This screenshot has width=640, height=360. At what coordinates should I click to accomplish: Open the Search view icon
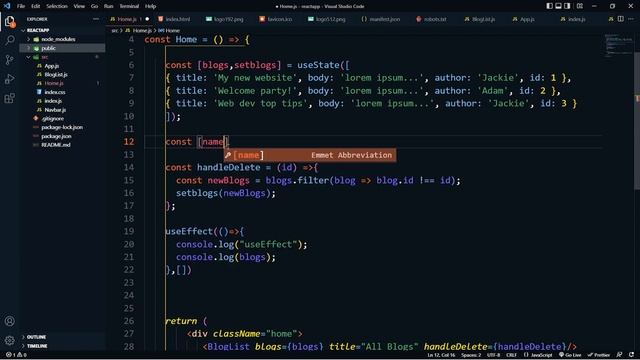point(10,40)
